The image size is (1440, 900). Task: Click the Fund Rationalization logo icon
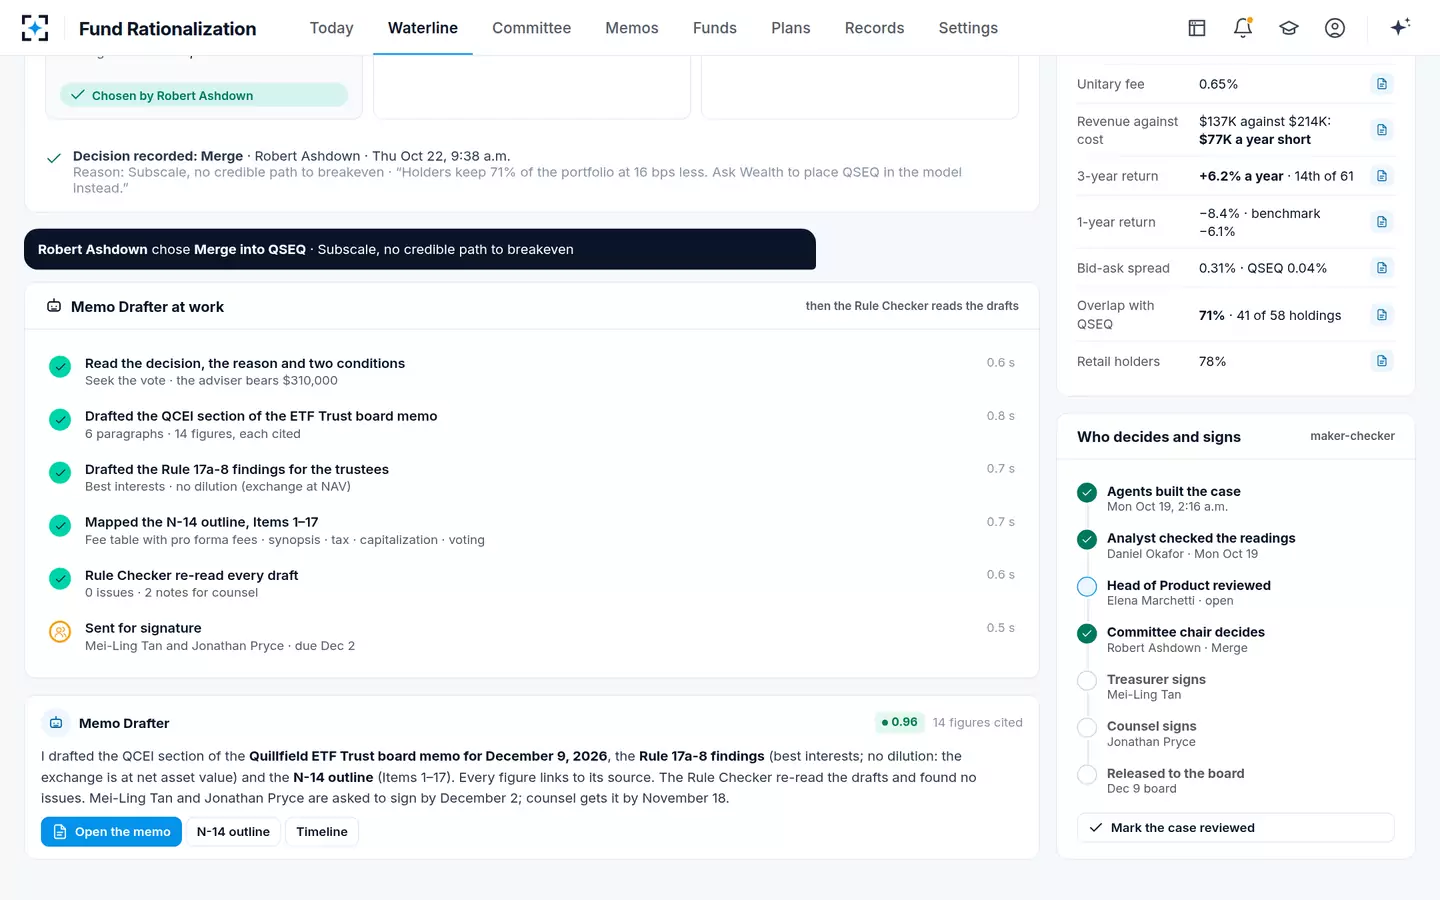(35, 28)
